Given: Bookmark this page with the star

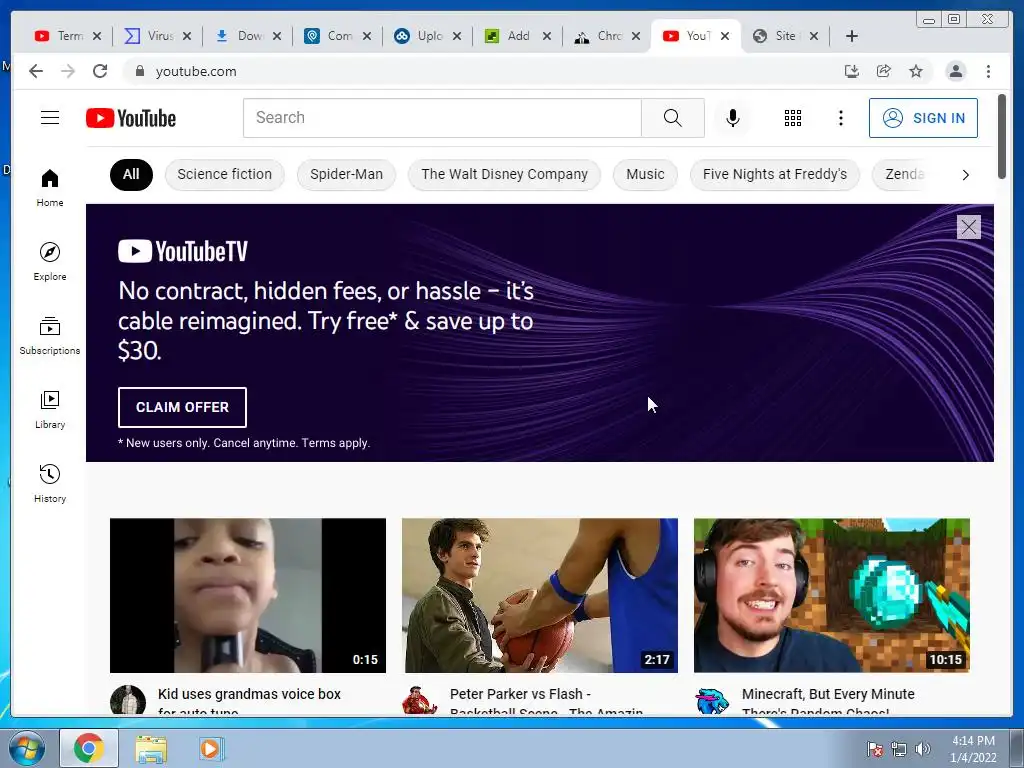Looking at the screenshot, I should pyautogui.click(x=916, y=71).
